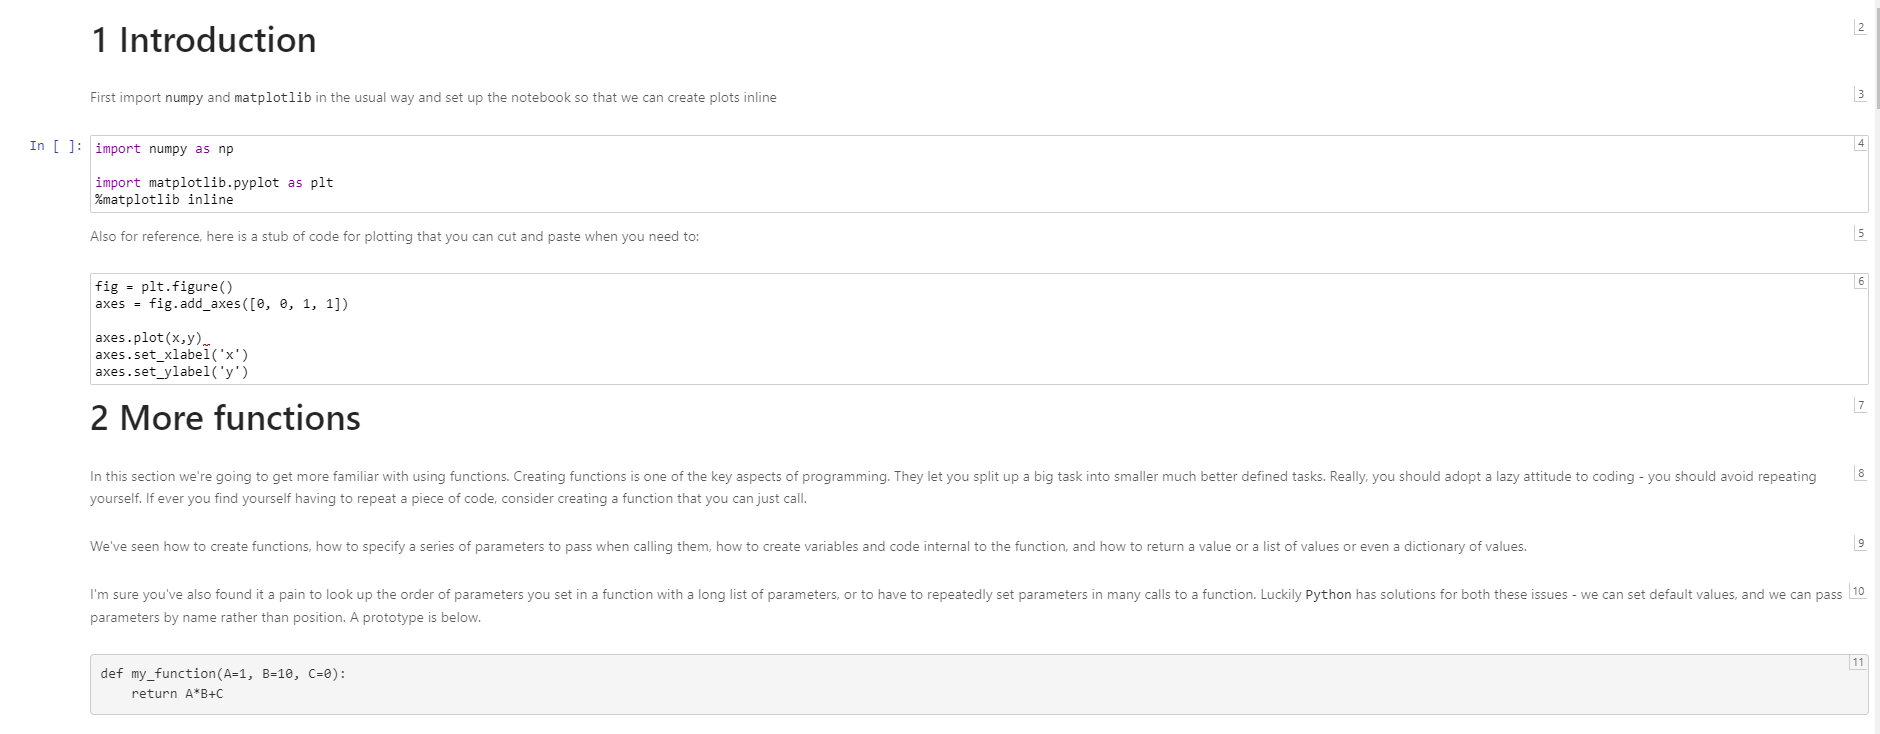Select the '2 More functions' heading cell
The width and height of the screenshot is (1880, 734).
click(x=226, y=418)
